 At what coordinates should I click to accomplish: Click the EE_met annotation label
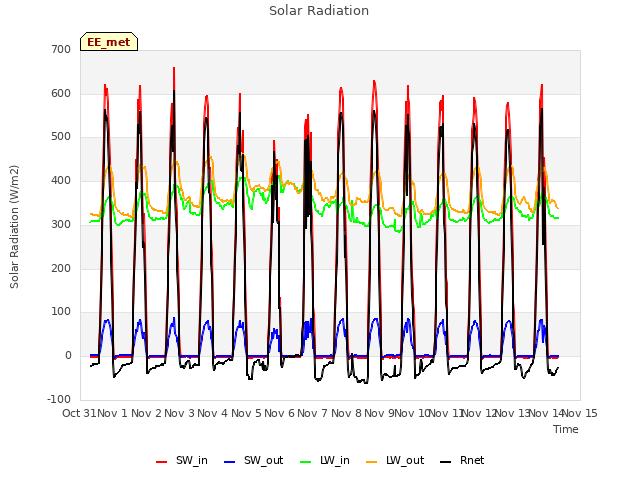click(x=109, y=42)
